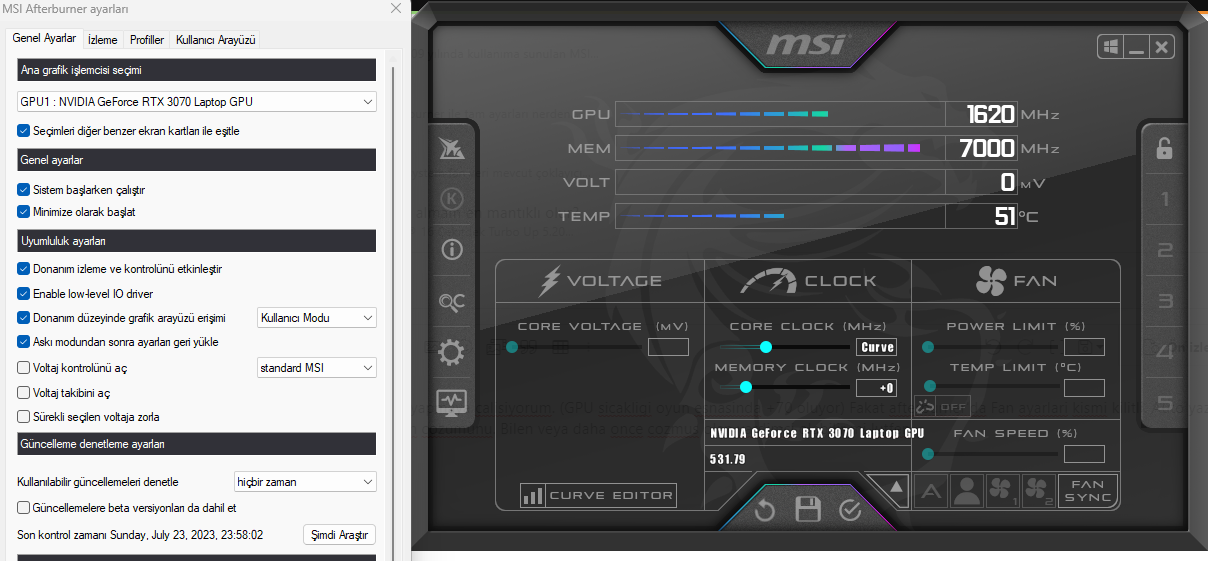Toggle 'Seçimleri diğer benzer ekran kartları ile eşitle'

pos(24,131)
